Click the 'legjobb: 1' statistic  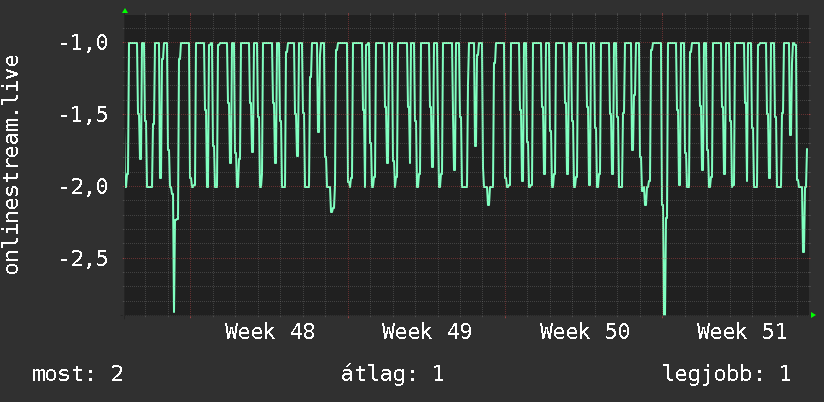tap(727, 374)
